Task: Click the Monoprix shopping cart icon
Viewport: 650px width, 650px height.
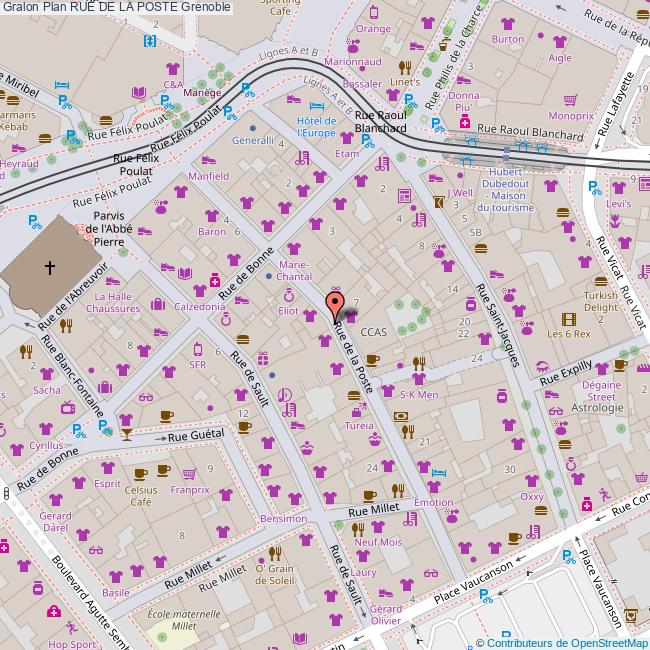Action: 570,100
